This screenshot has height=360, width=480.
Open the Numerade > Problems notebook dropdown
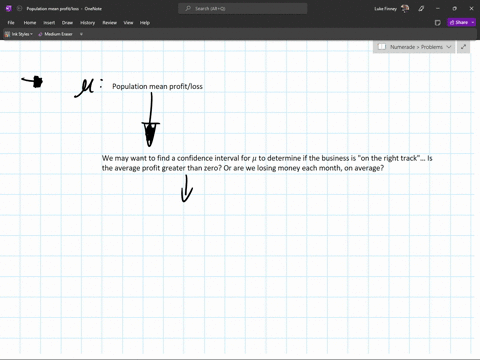tap(414, 47)
